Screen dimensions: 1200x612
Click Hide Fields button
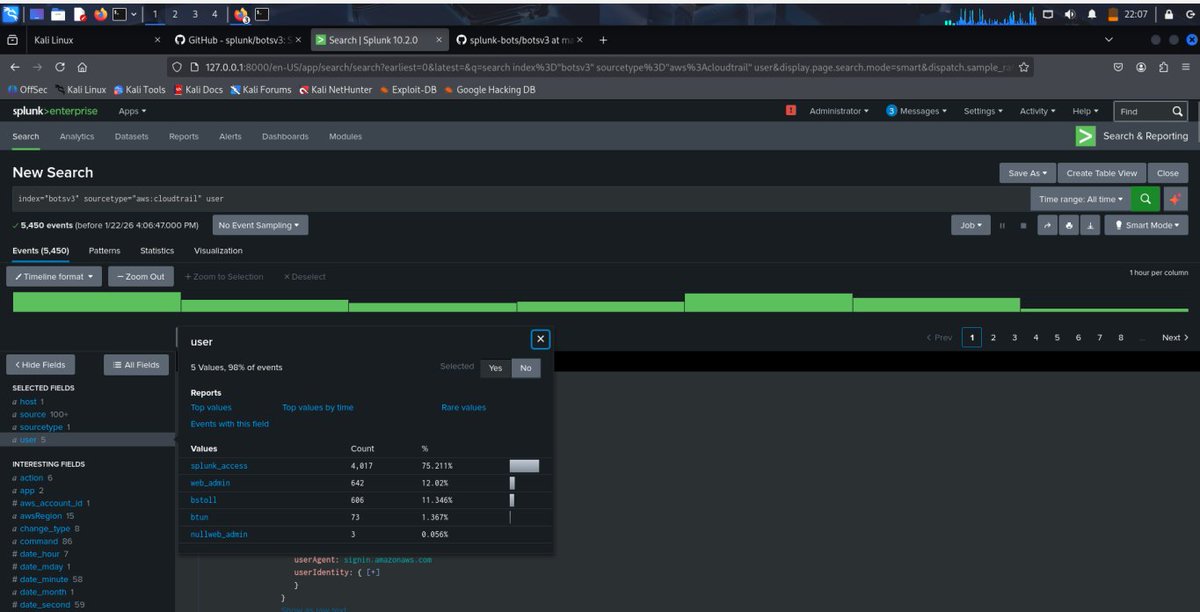click(x=38, y=365)
